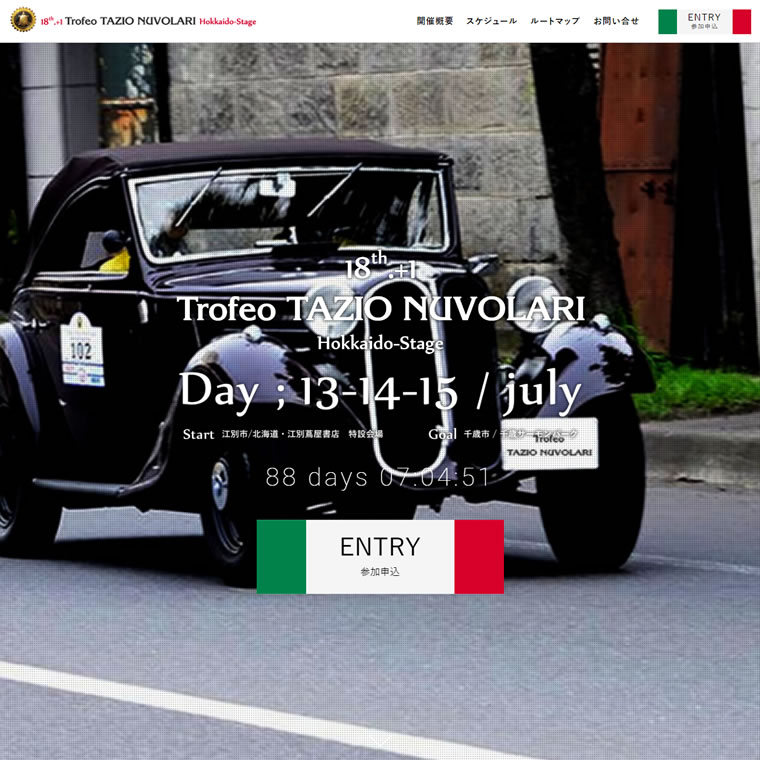
Task: Open the Trofeo TAZIO NUVOLARI header title link
Action: pyautogui.click(x=148, y=21)
